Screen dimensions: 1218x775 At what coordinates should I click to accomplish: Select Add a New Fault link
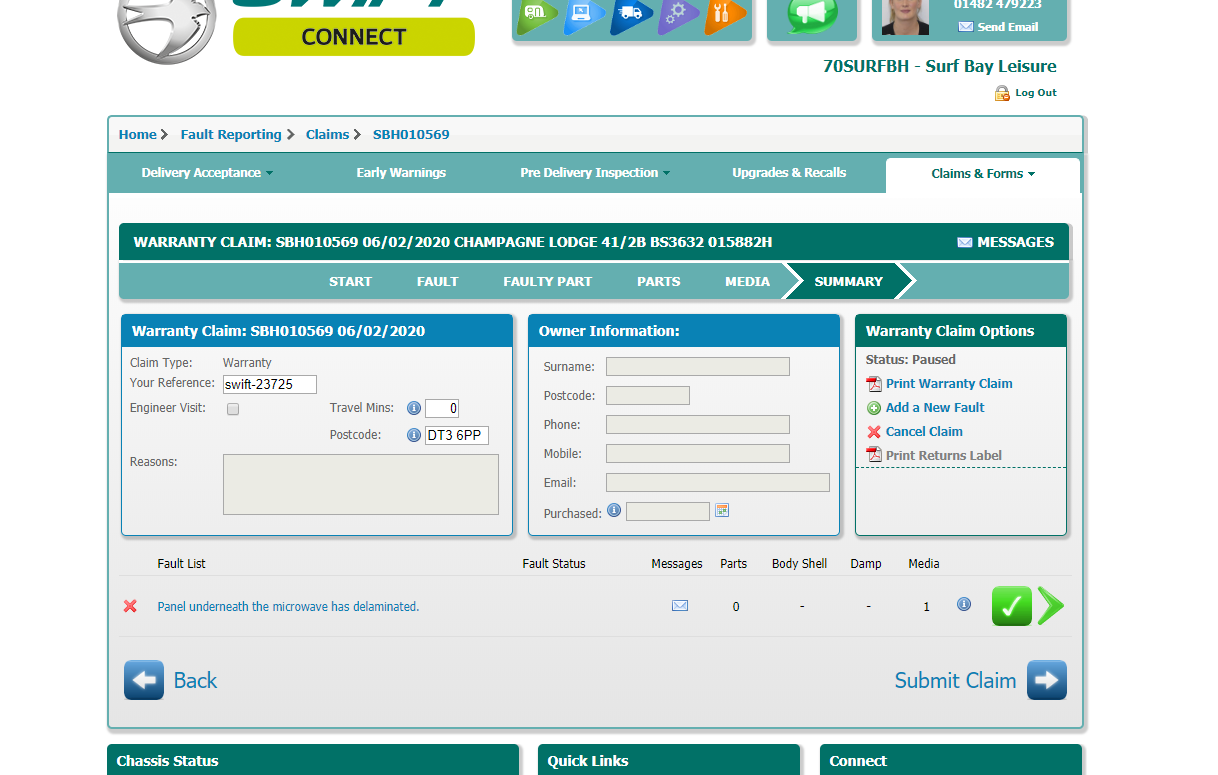[x=934, y=408]
